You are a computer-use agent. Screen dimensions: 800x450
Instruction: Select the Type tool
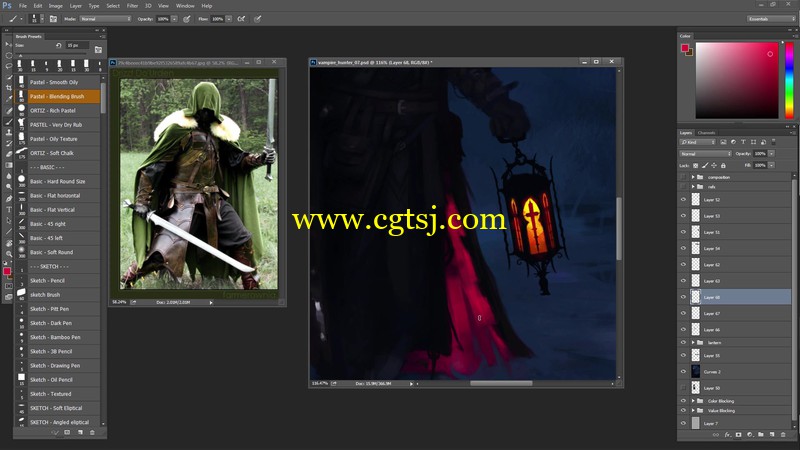8,210
